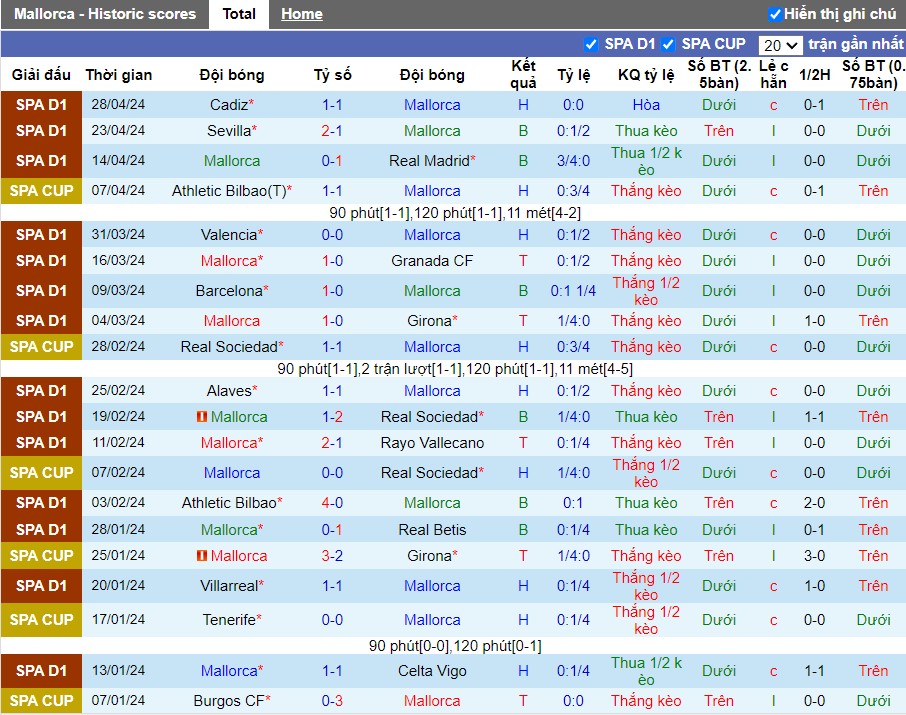Click the 3/4:0 odds for Real Madrid match
This screenshot has height=715, width=906.
[573, 161]
